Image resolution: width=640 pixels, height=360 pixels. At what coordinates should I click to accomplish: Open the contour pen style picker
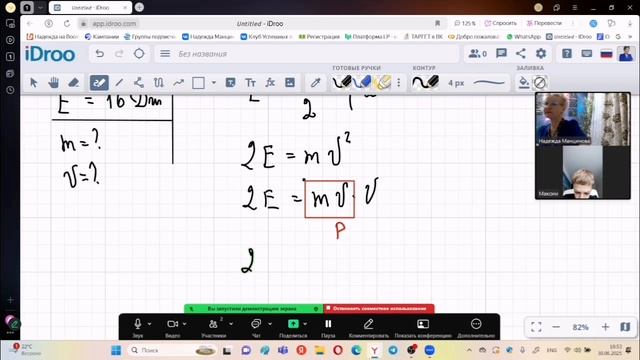point(425,82)
